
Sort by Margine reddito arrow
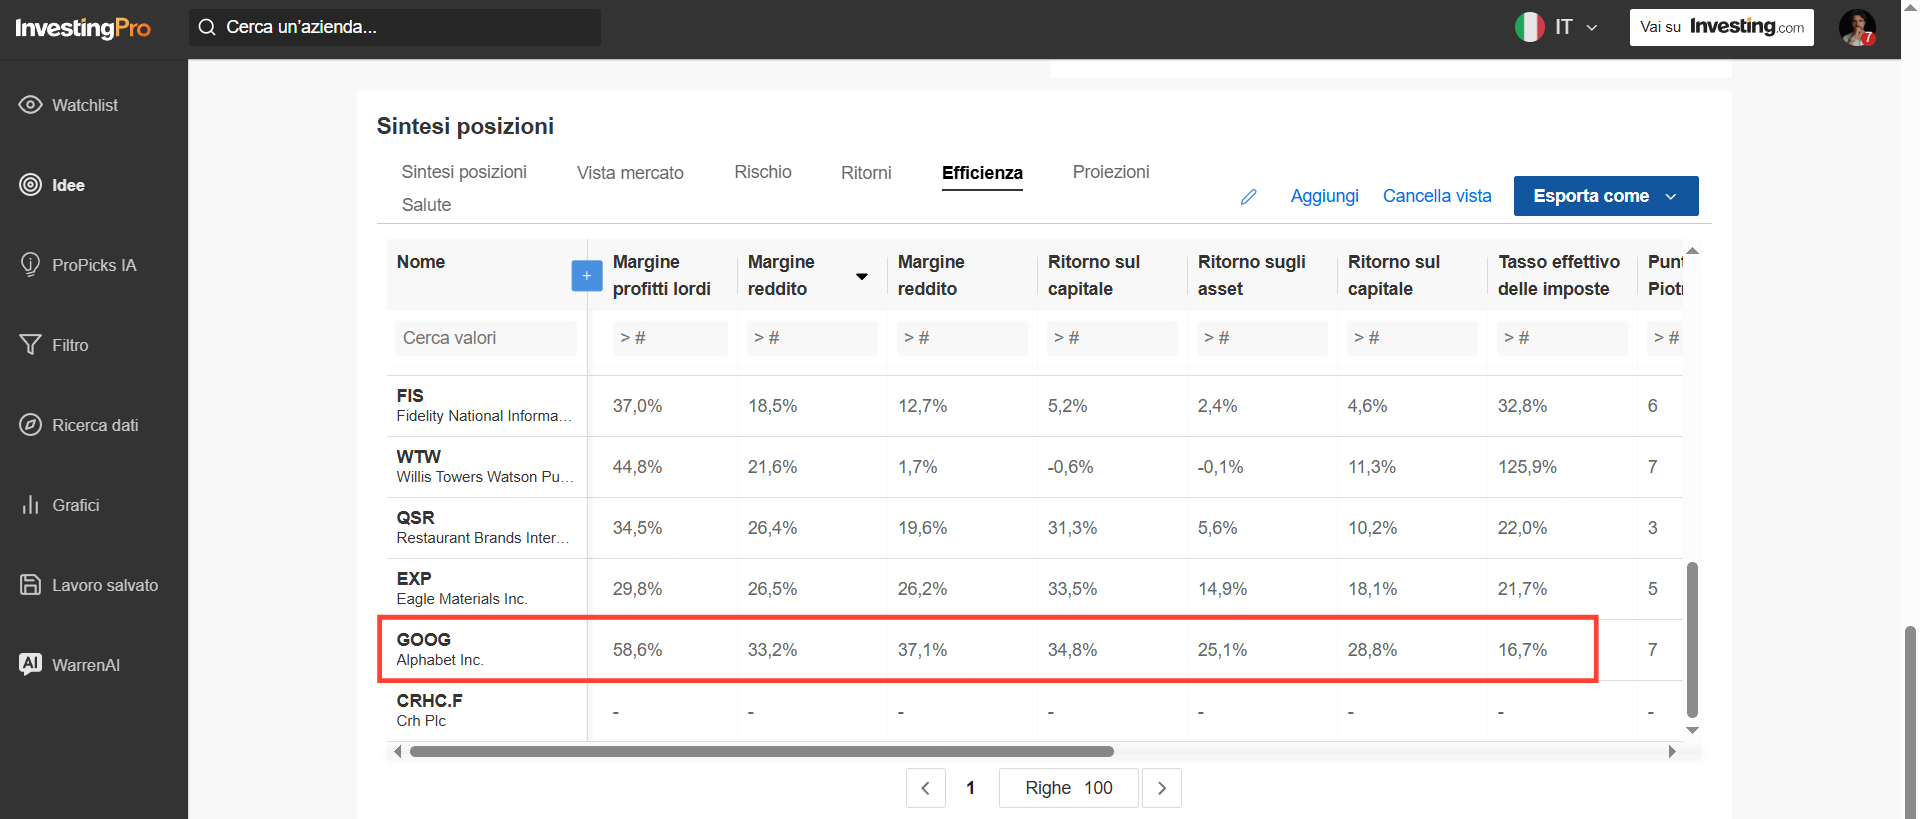click(862, 276)
